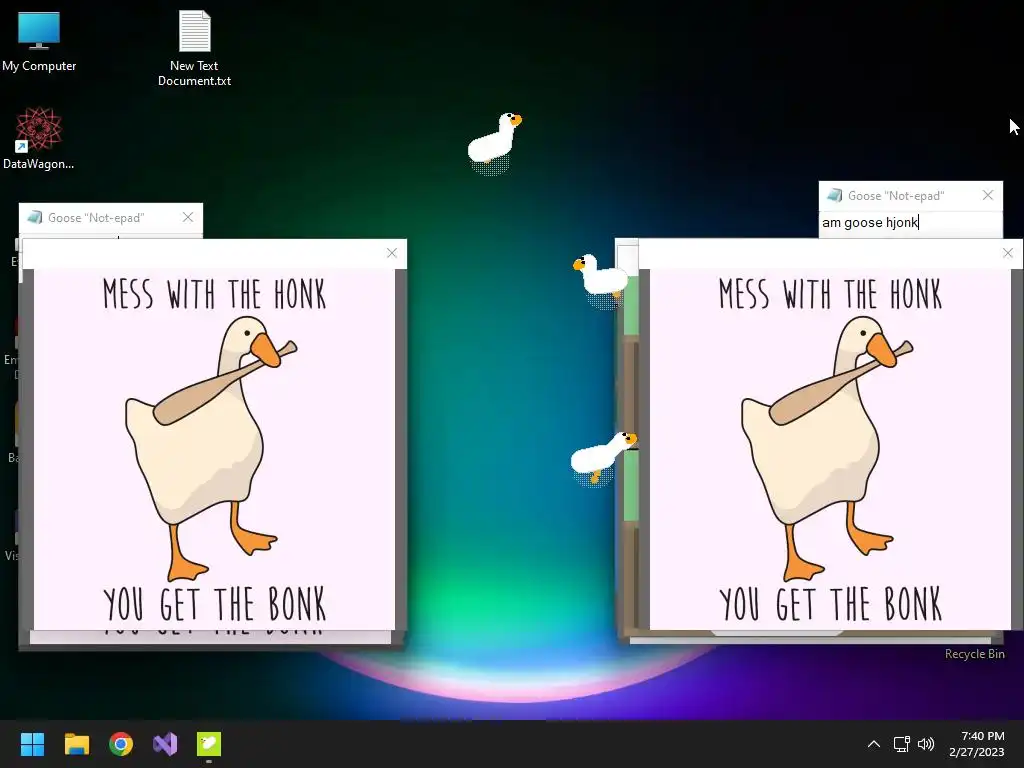
Task: Select the Recycle Bin label
Action: (x=974, y=654)
